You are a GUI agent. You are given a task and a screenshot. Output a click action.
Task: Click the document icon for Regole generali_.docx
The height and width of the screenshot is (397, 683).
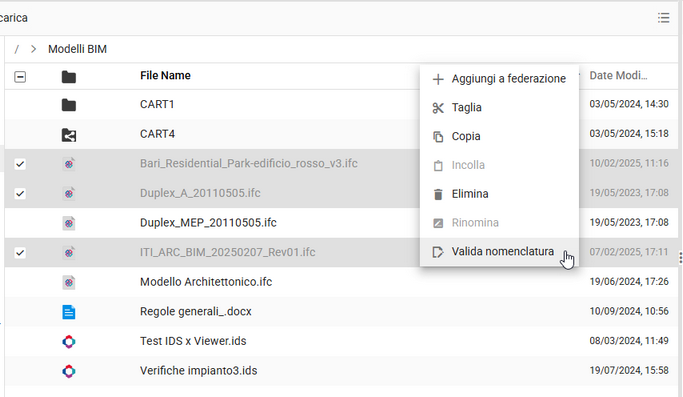click(69, 312)
